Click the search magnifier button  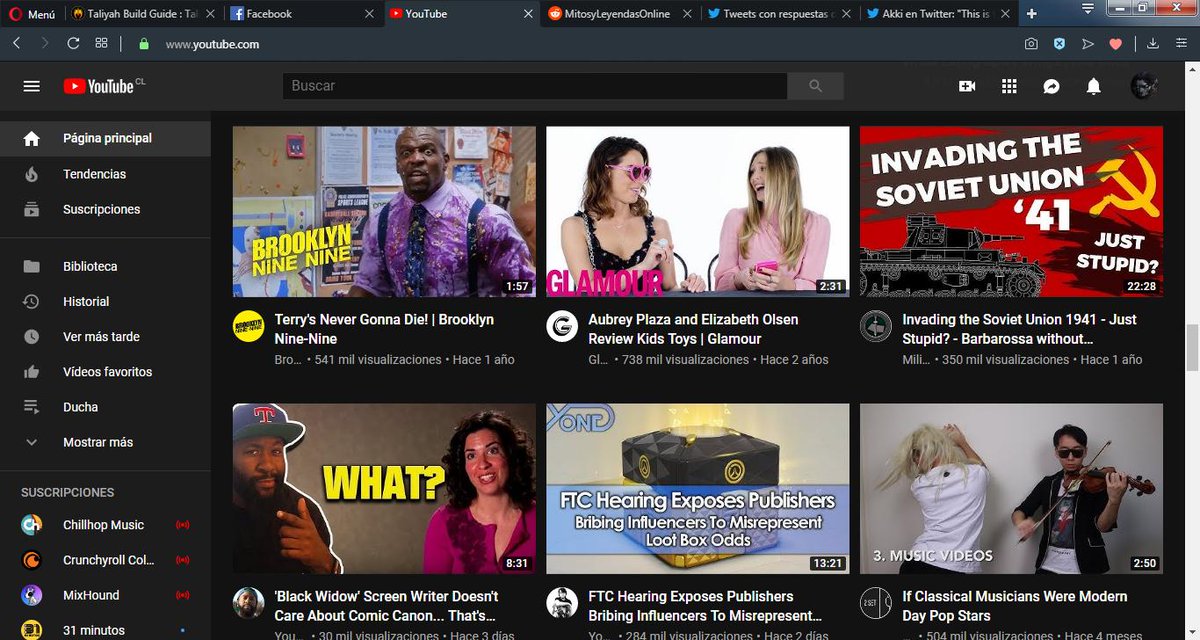tap(816, 86)
